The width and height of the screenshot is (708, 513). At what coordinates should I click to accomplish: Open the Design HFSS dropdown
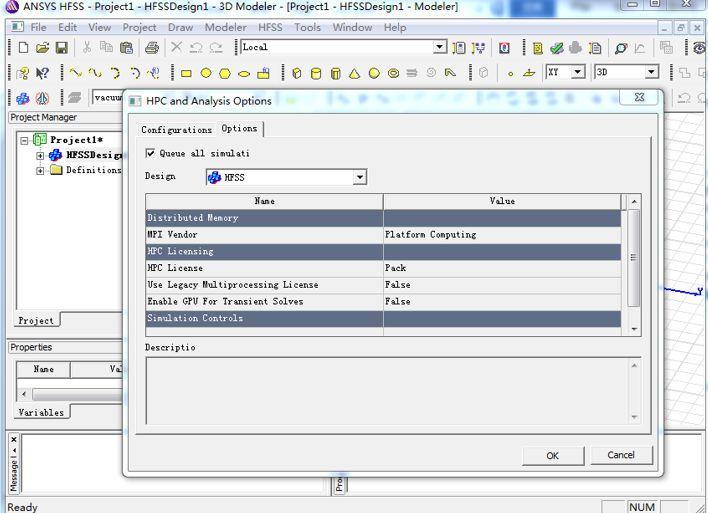click(x=359, y=178)
